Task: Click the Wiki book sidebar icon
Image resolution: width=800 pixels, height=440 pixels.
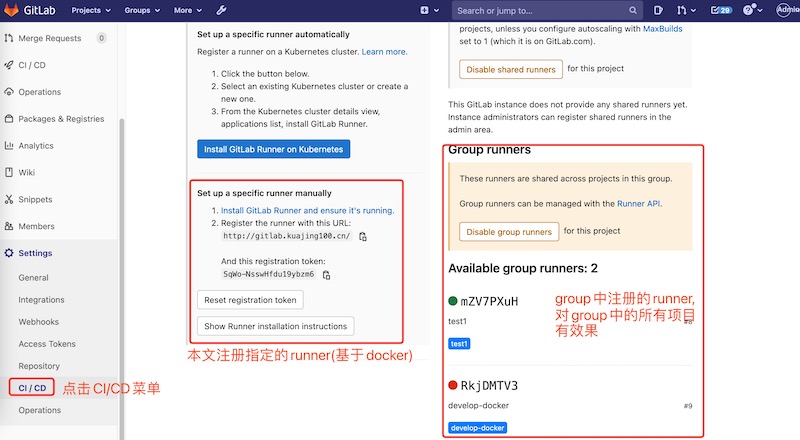Action: point(9,173)
